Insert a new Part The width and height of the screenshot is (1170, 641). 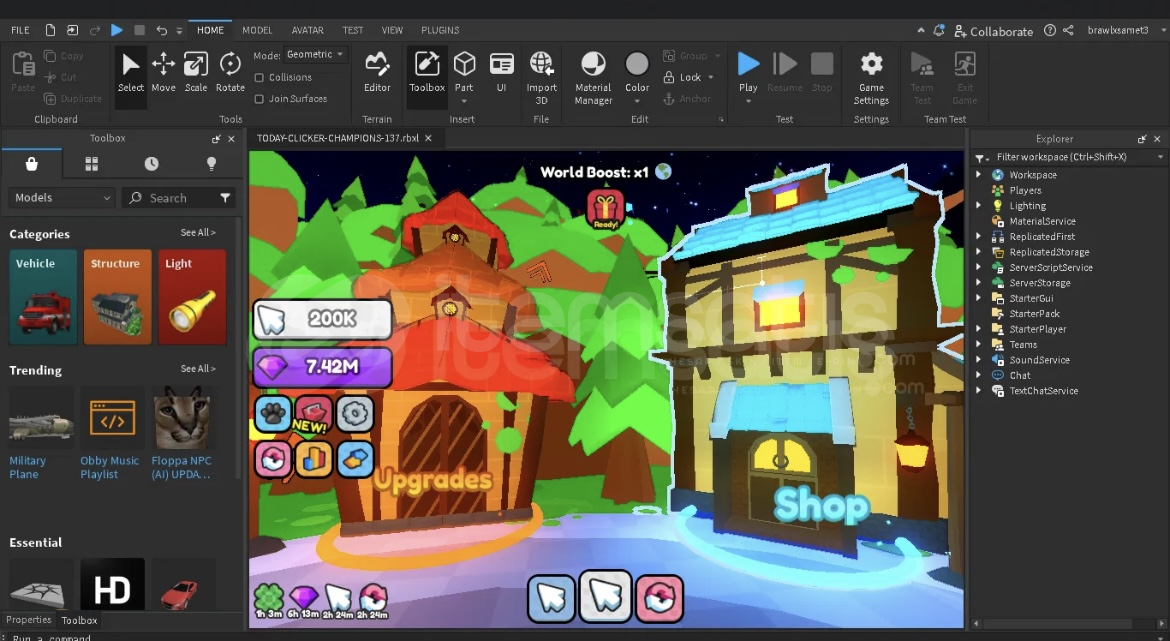(464, 77)
